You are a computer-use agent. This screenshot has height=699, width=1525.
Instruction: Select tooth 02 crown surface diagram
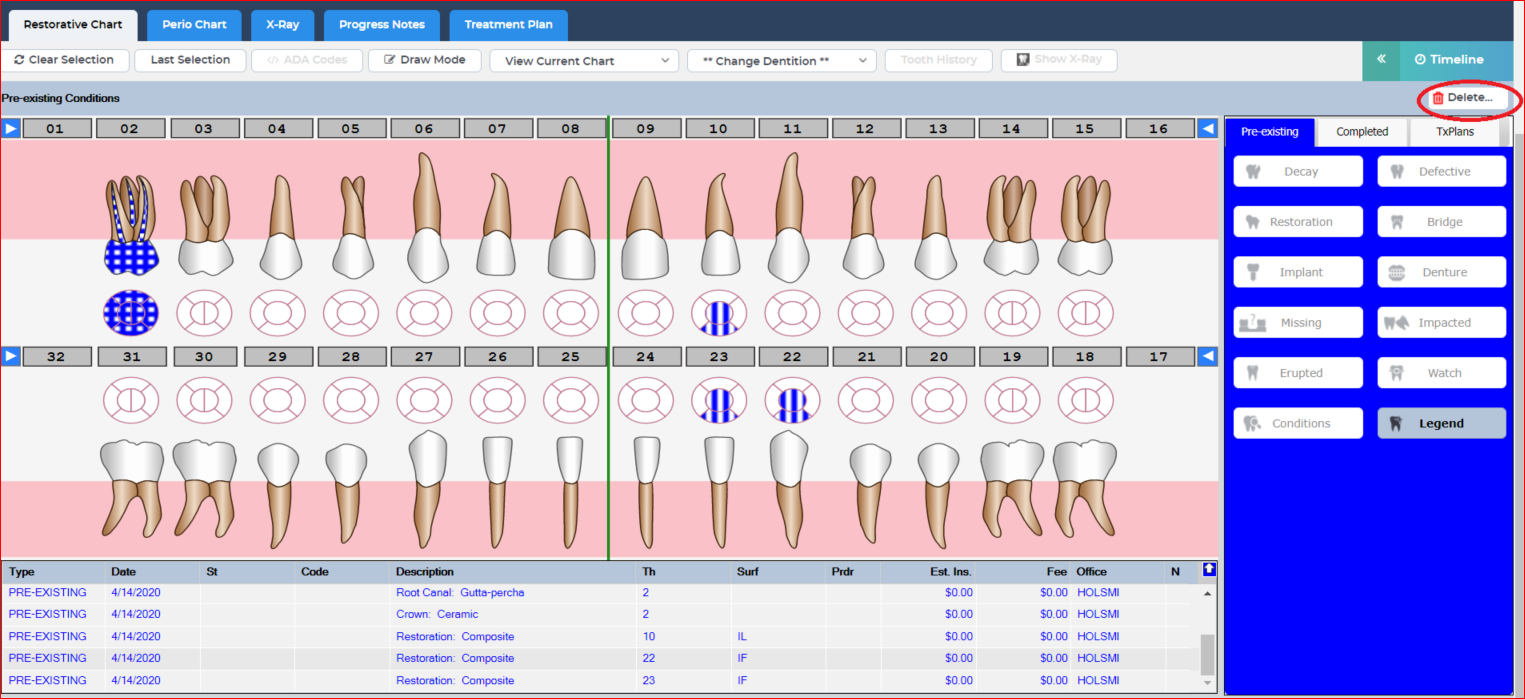pyautogui.click(x=131, y=312)
